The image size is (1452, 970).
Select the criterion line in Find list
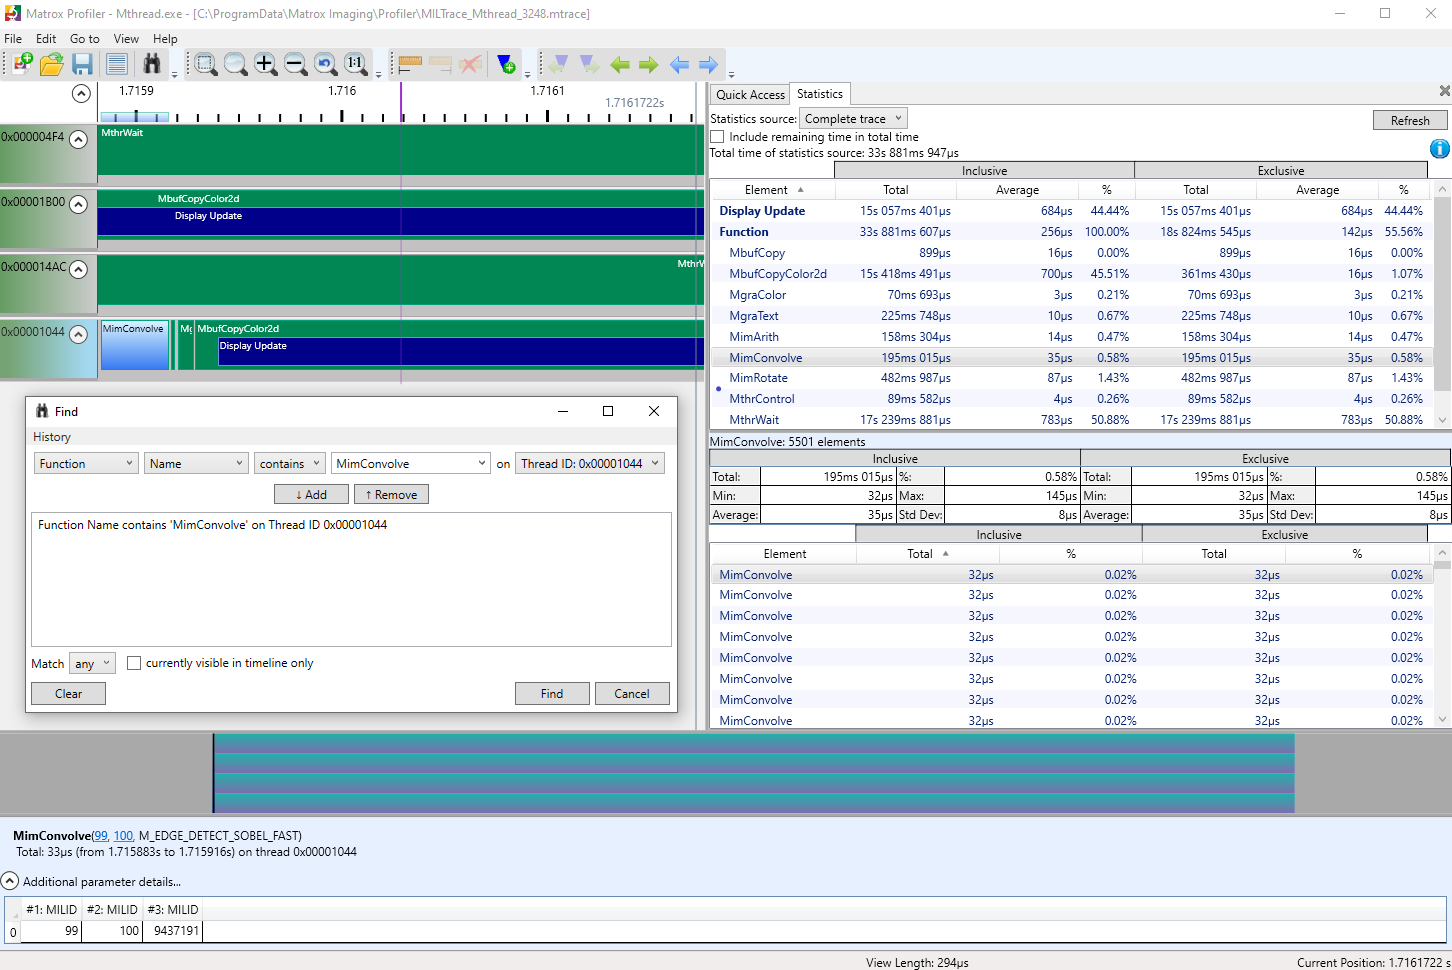pos(212,525)
